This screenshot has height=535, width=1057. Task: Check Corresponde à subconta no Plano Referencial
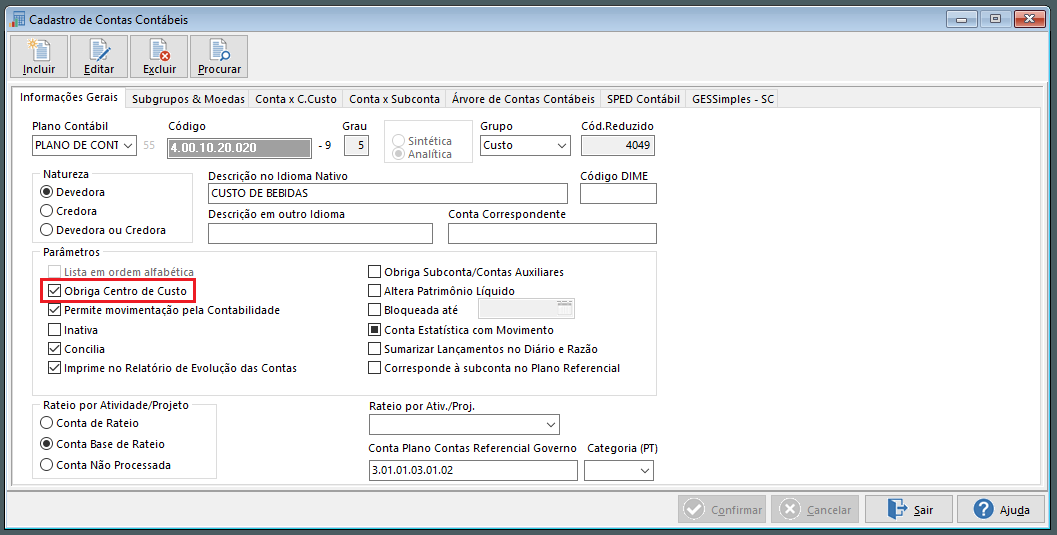(x=374, y=368)
